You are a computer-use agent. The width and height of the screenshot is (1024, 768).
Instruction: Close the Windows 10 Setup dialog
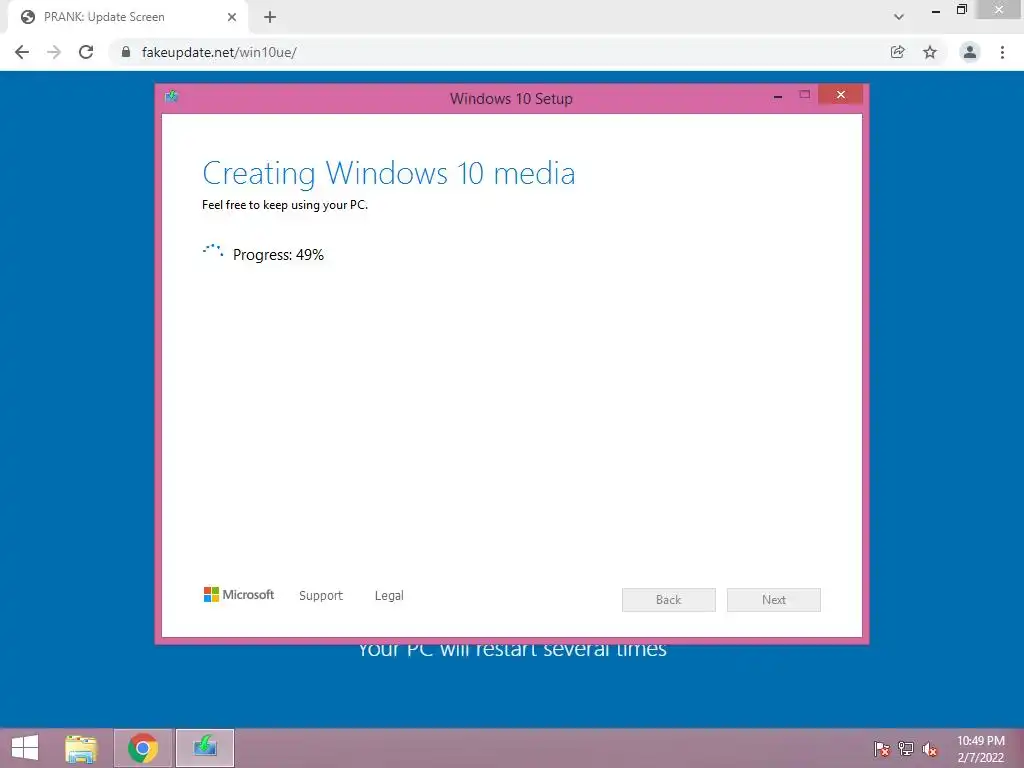(840, 95)
